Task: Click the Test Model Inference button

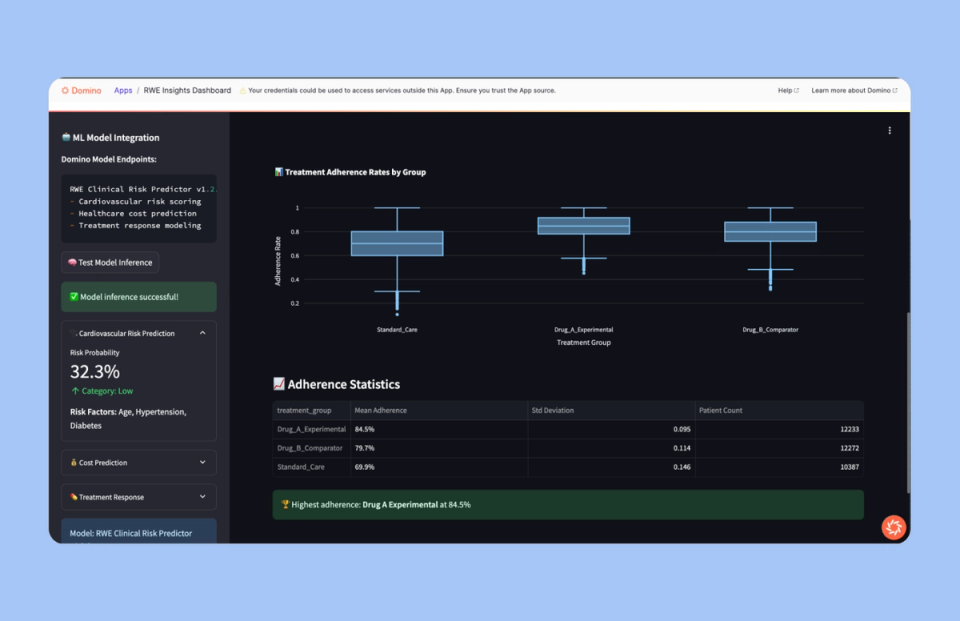Action: coord(110,262)
